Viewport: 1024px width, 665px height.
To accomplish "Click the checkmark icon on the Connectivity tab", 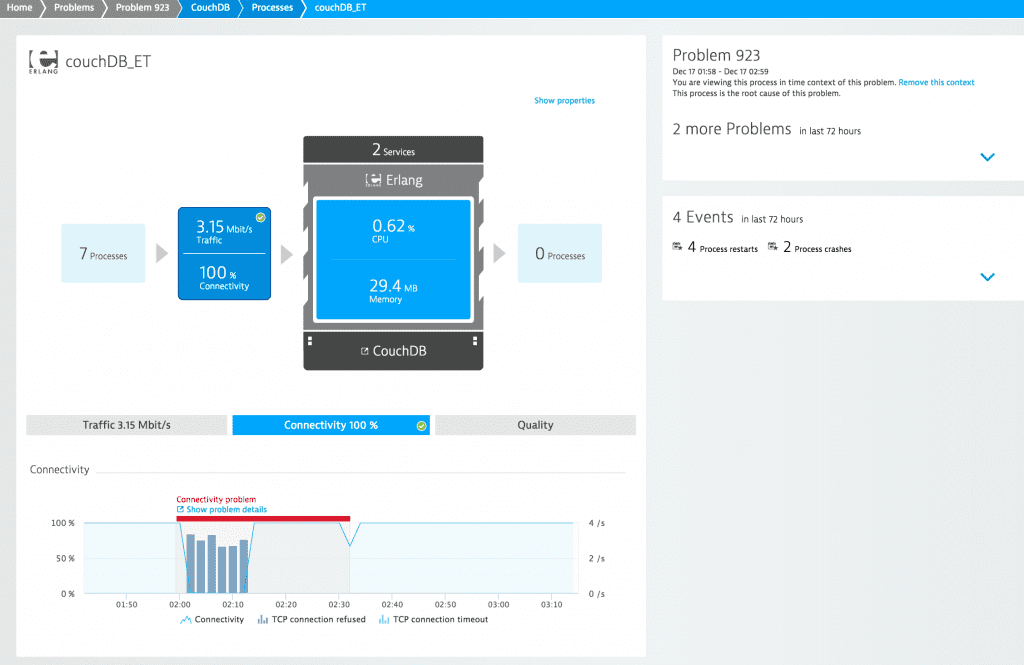I will 421,424.
